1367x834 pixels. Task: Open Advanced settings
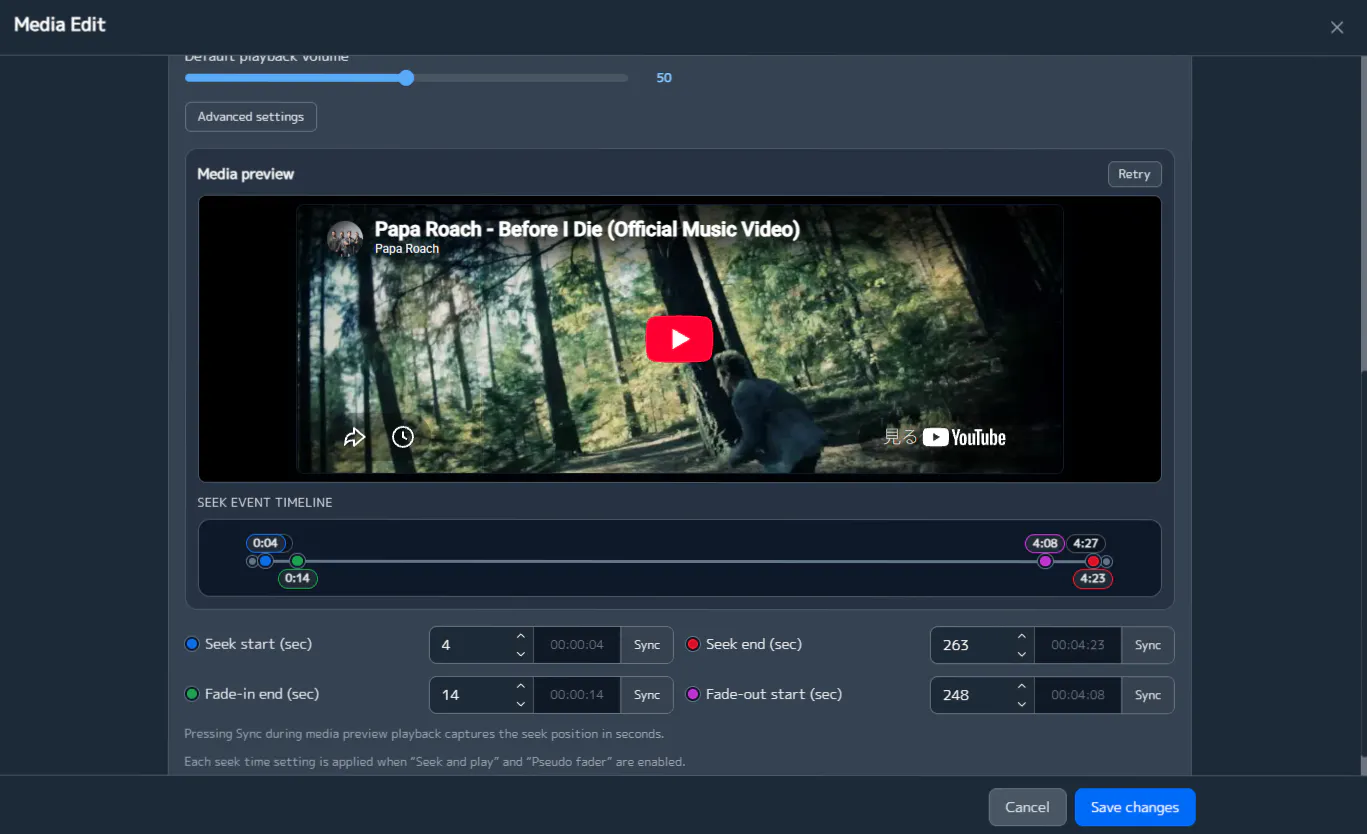pyautogui.click(x=251, y=117)
